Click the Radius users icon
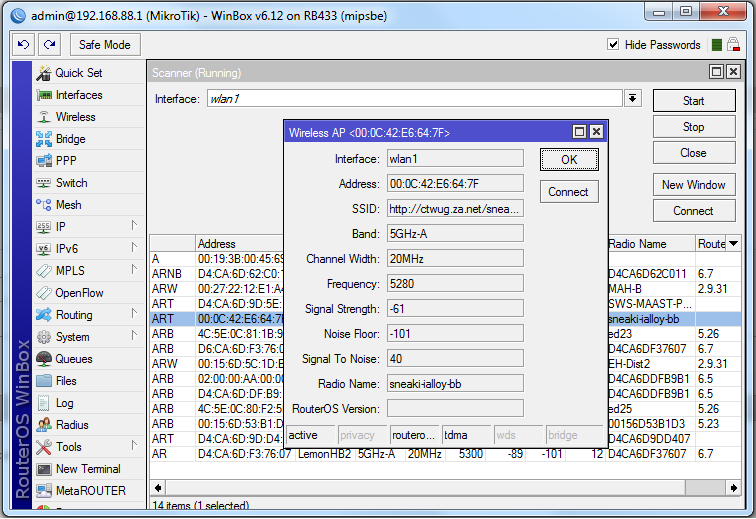Viewport: 756px width, 519px height. 44,425
